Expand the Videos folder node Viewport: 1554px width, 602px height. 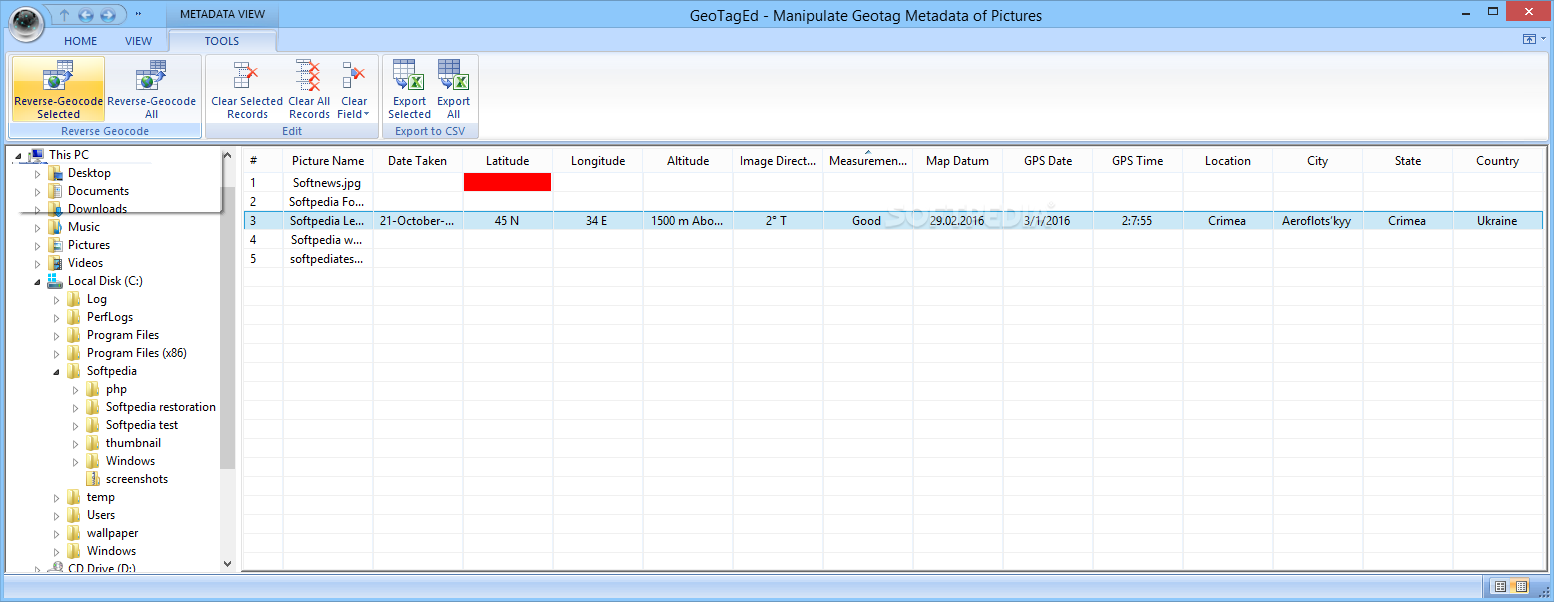click(38, 263)
